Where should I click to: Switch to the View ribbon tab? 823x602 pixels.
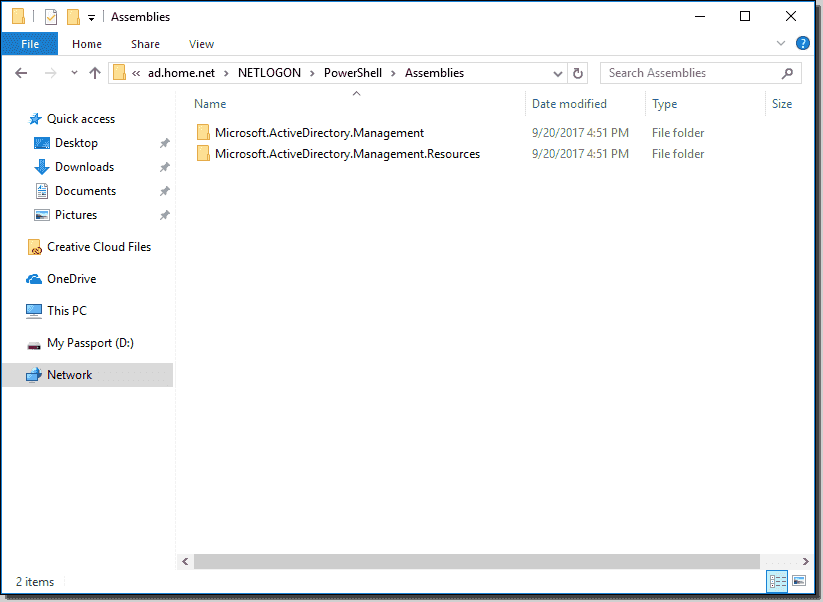pos(202,44)
